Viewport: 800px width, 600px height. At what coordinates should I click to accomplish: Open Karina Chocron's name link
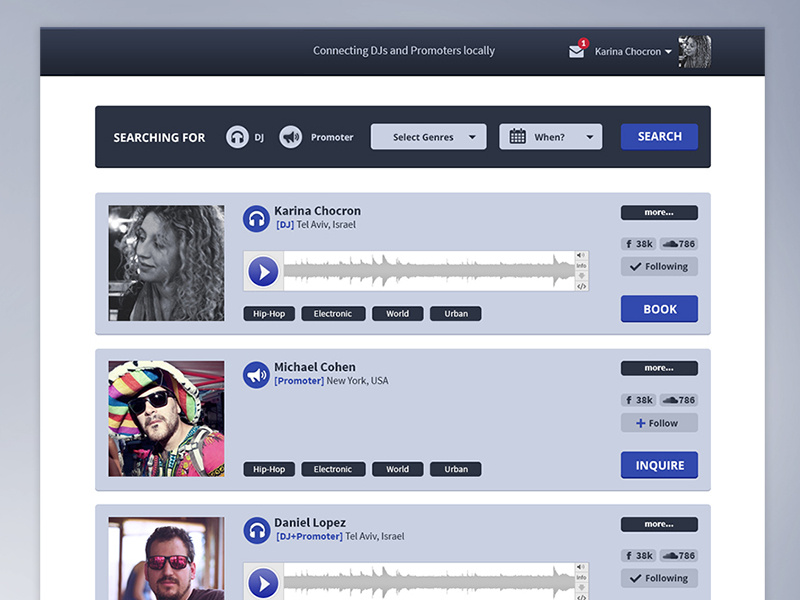coord(317,211)
